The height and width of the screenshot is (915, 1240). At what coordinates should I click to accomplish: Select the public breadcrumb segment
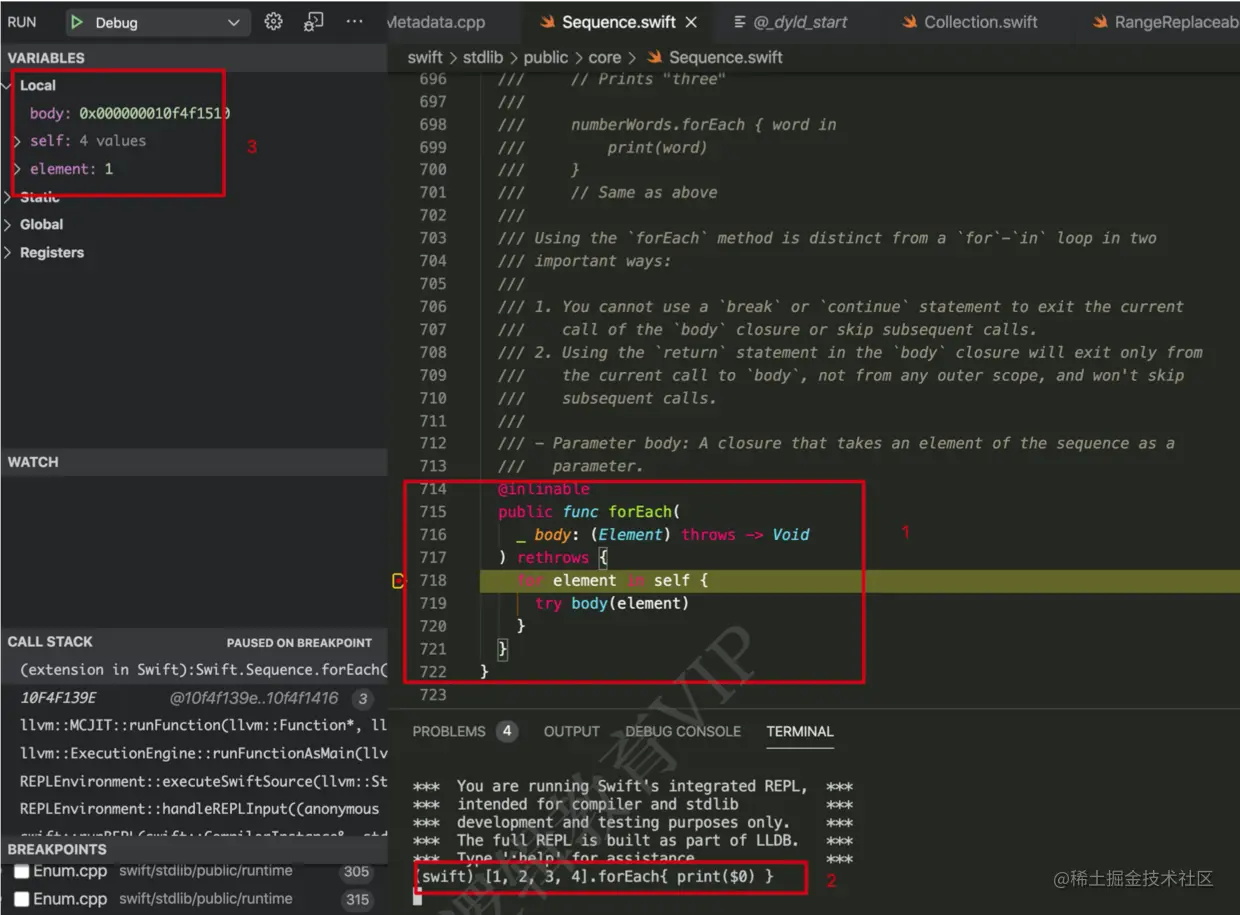pyautogui.click(x=545, y=58)
